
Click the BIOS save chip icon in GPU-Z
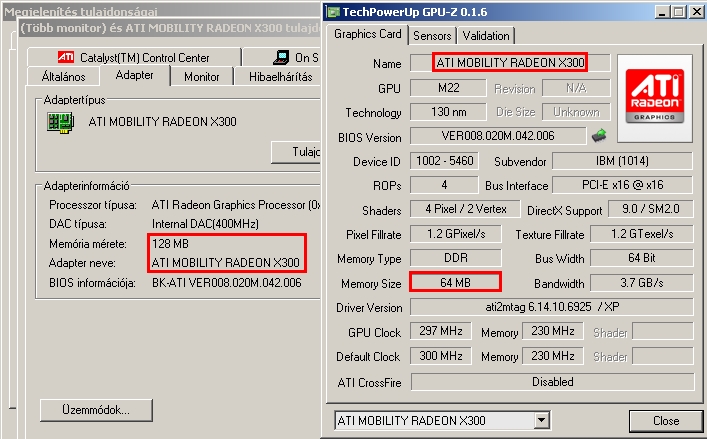(x=599, y=136)
